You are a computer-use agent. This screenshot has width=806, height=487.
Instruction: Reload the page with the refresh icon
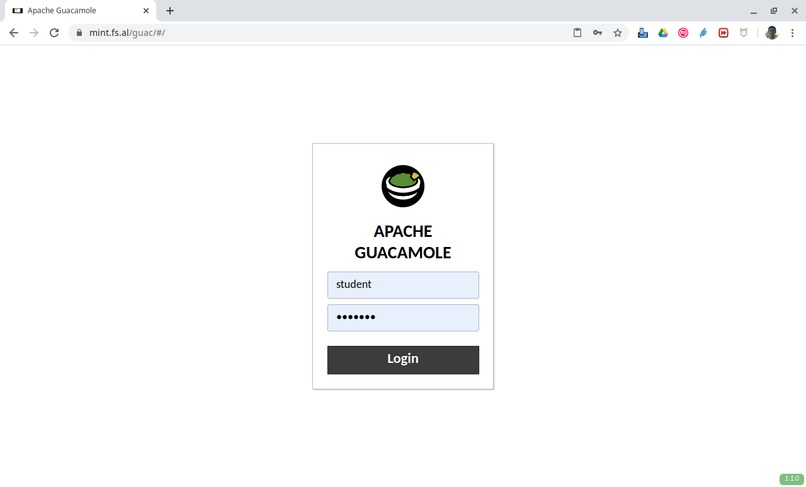pyautogui.click(x=54, y=33)
